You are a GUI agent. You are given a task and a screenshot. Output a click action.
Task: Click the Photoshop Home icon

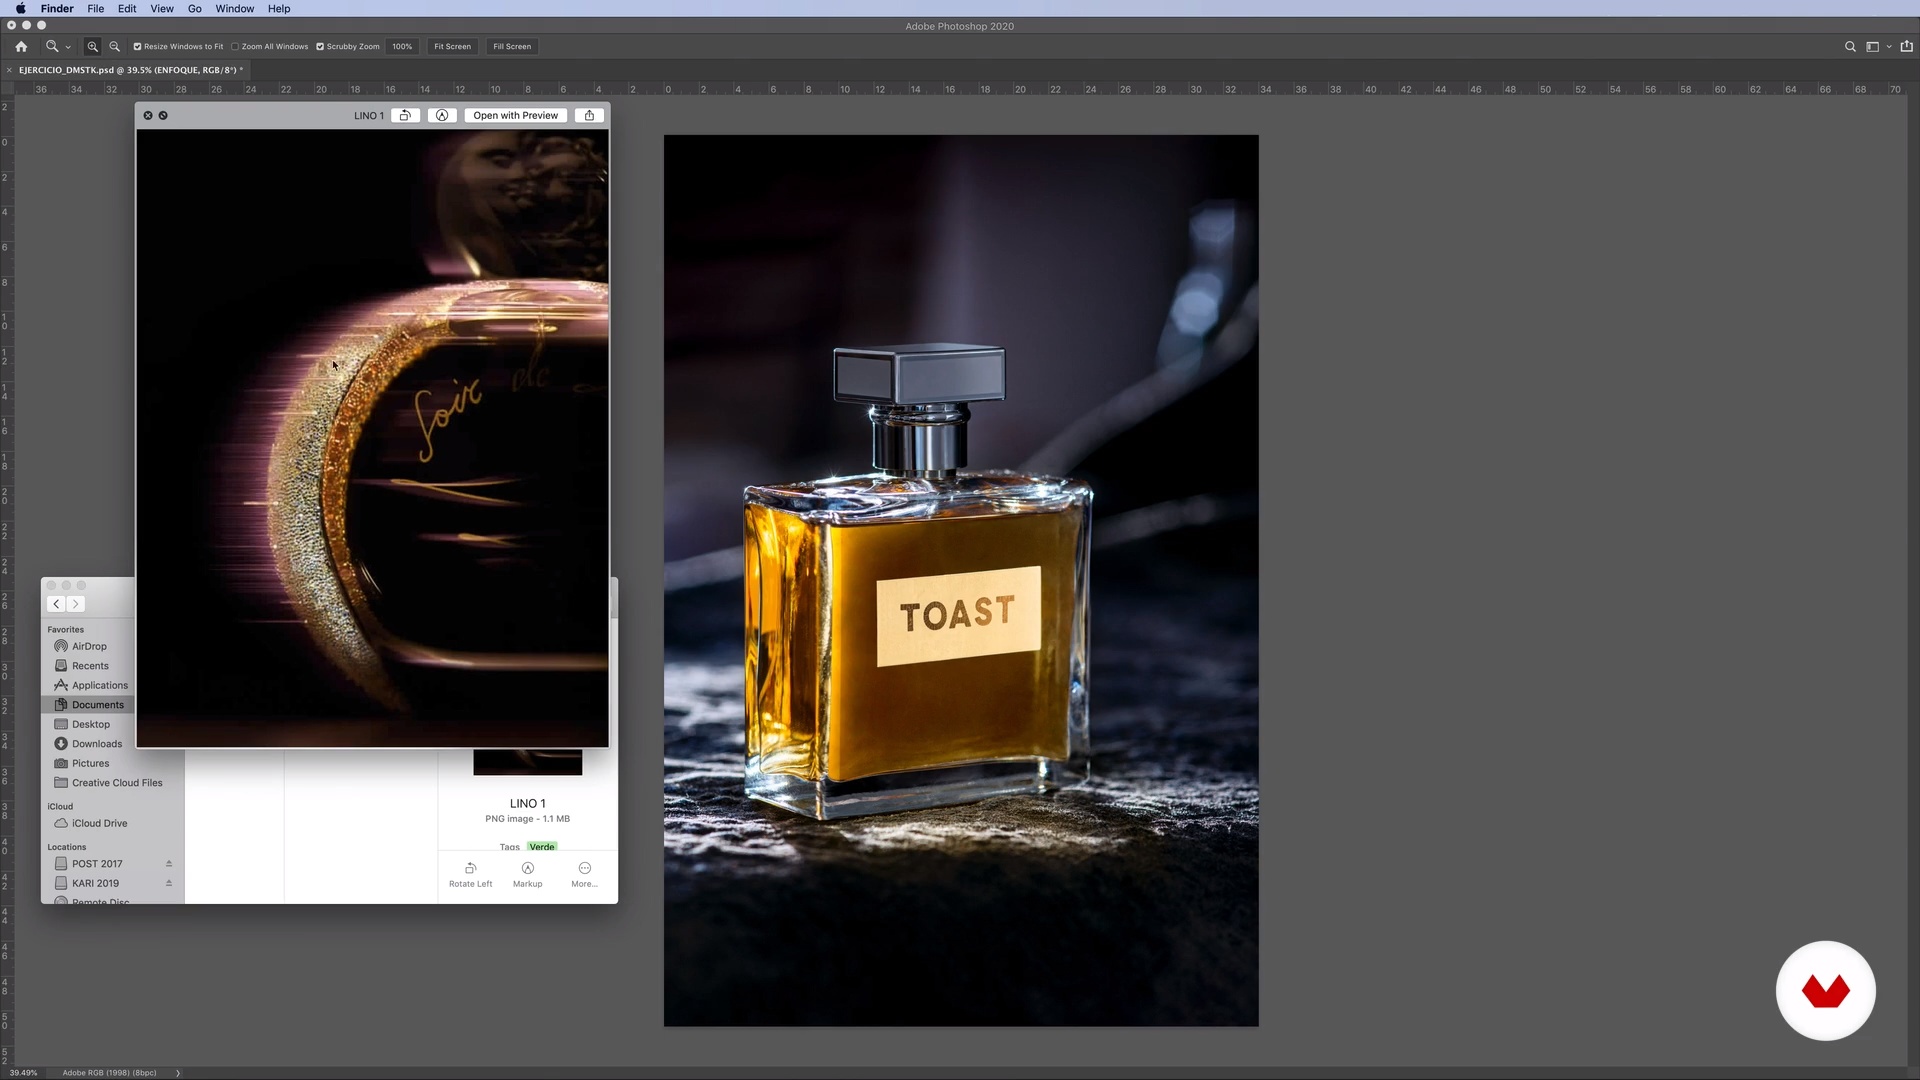[21, 46]
